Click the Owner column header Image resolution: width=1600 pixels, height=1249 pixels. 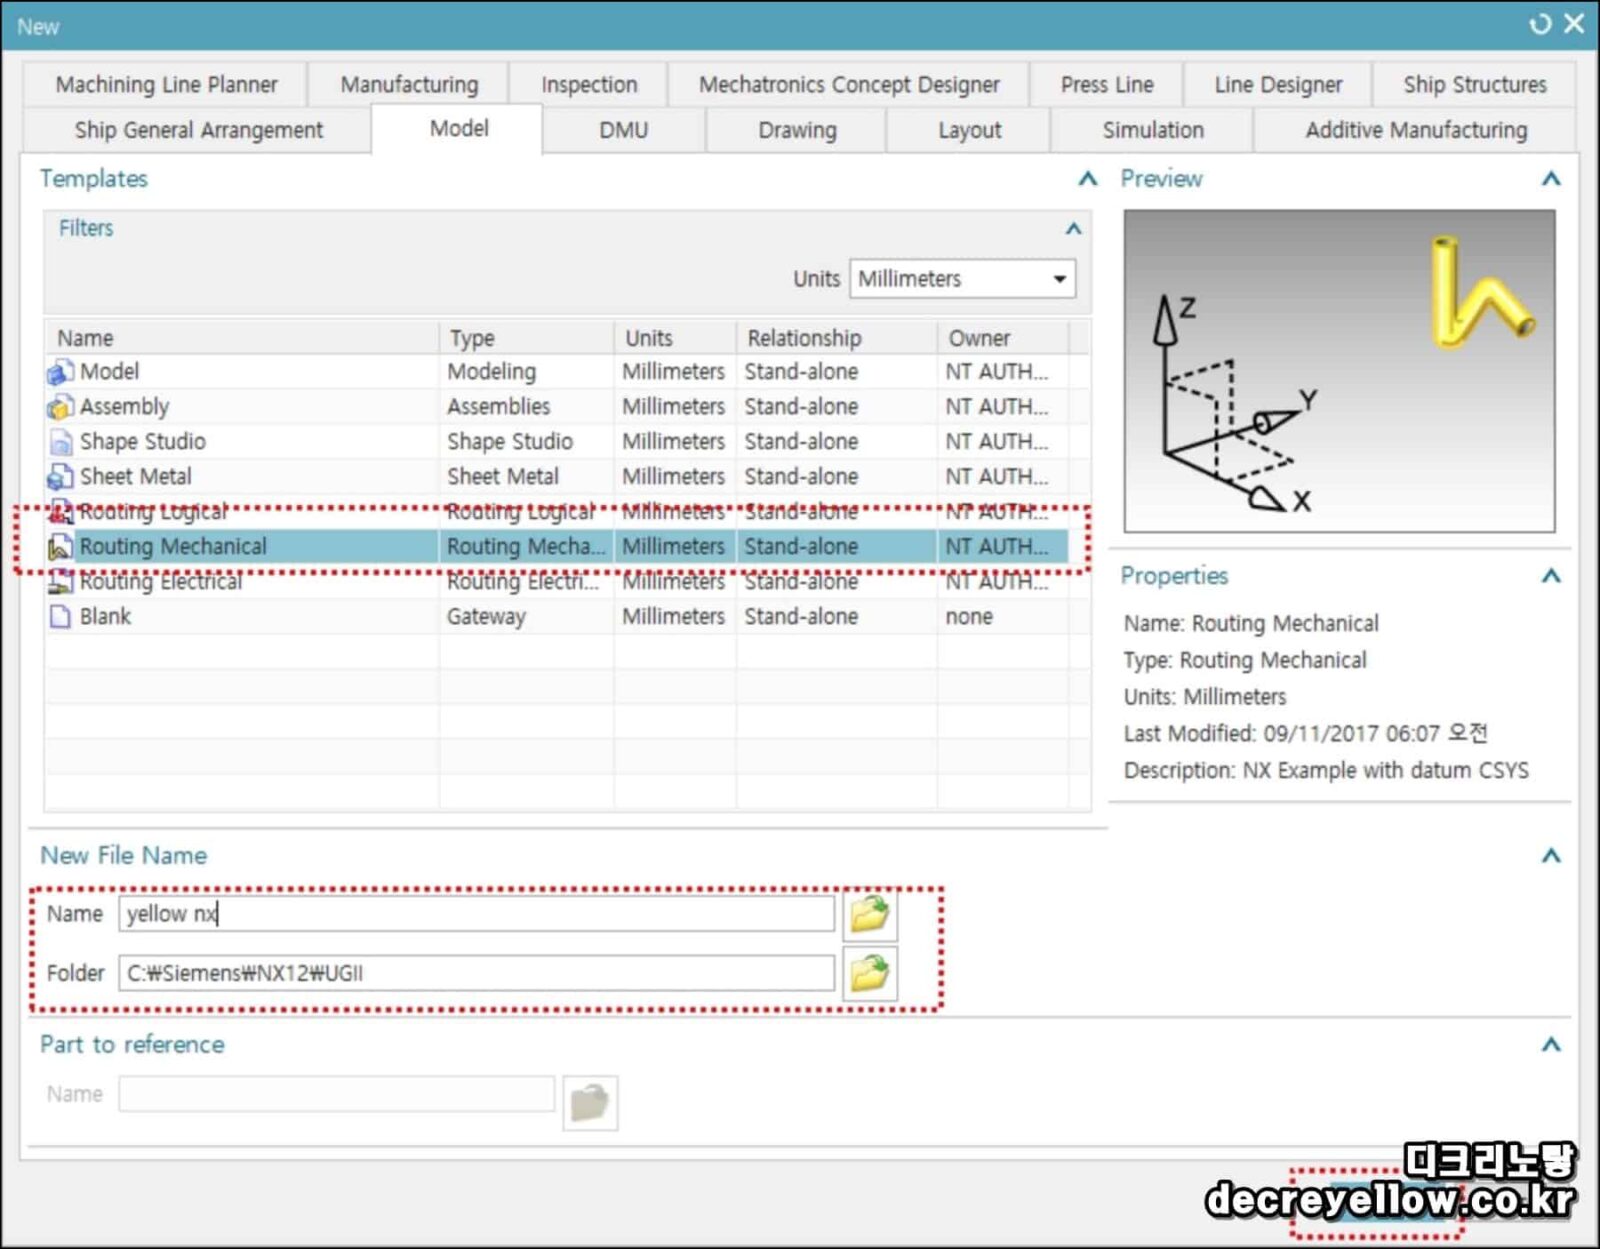click(1003, 338)
